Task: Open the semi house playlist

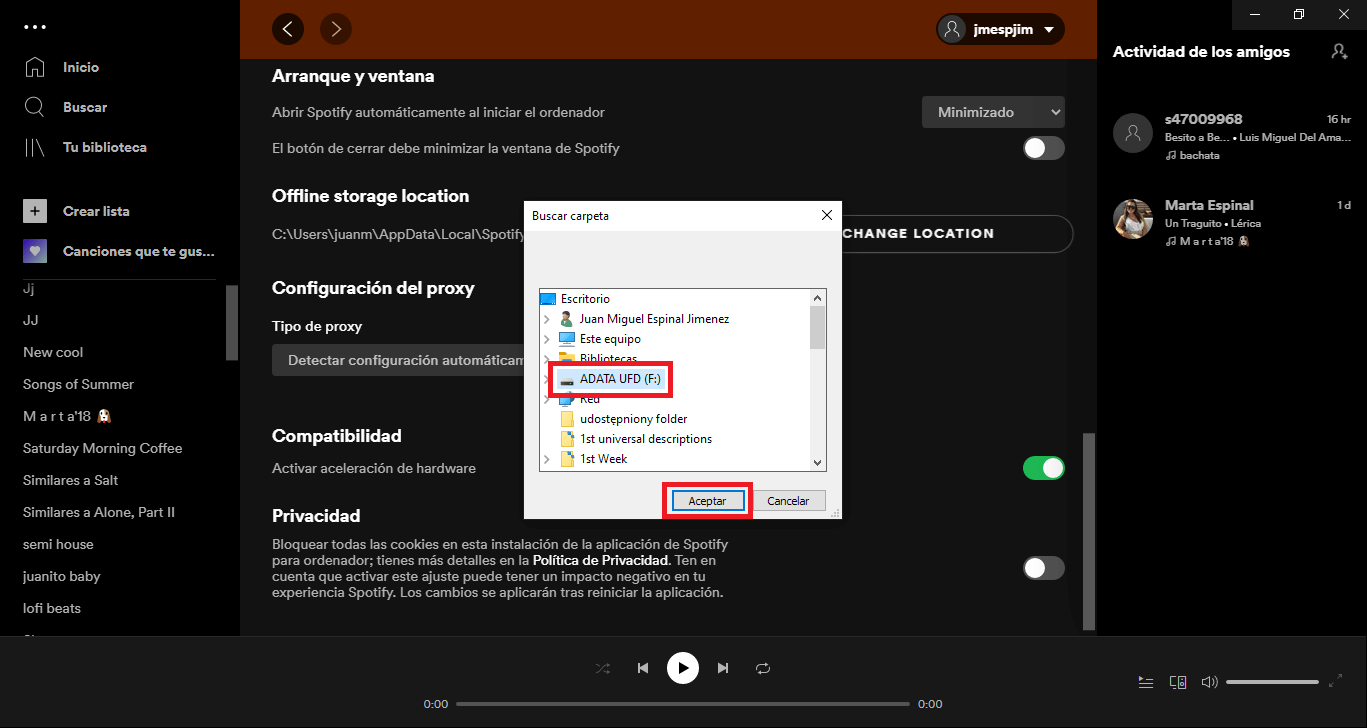Action: [x=58, y=544]
